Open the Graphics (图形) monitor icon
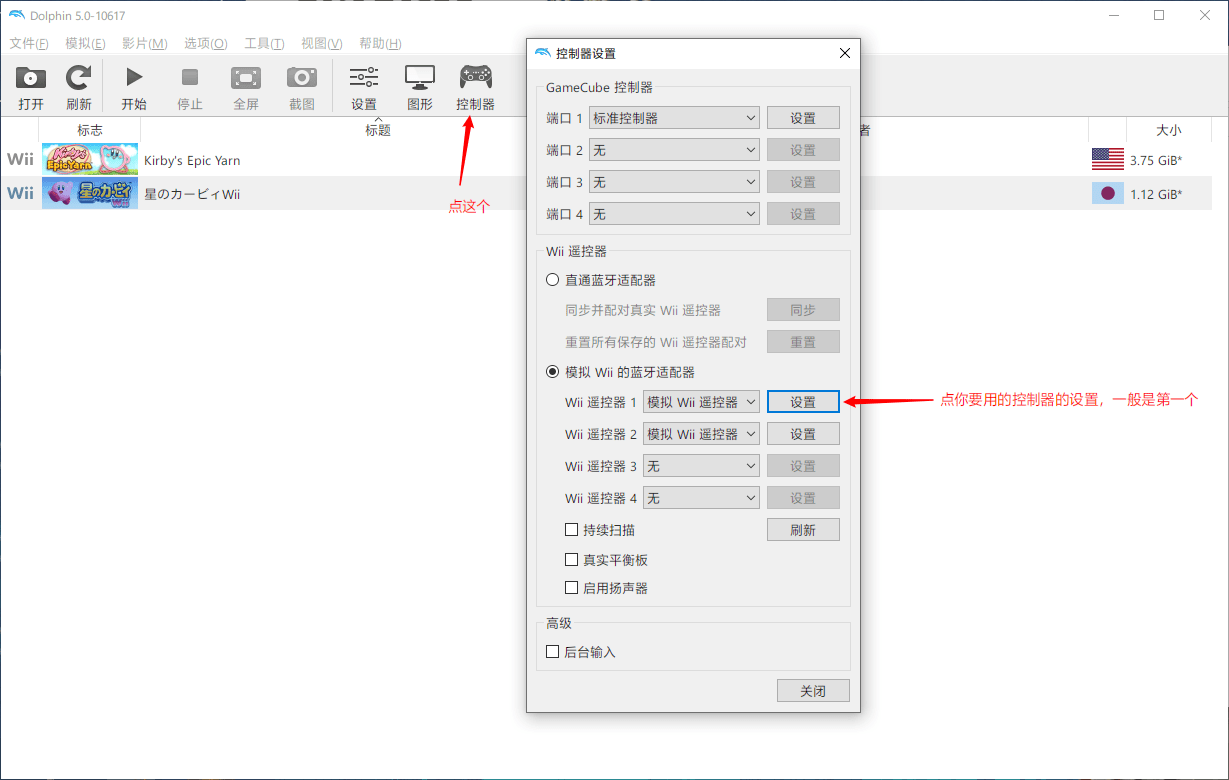Screen dimensions: 1229x780 [420, 78]
